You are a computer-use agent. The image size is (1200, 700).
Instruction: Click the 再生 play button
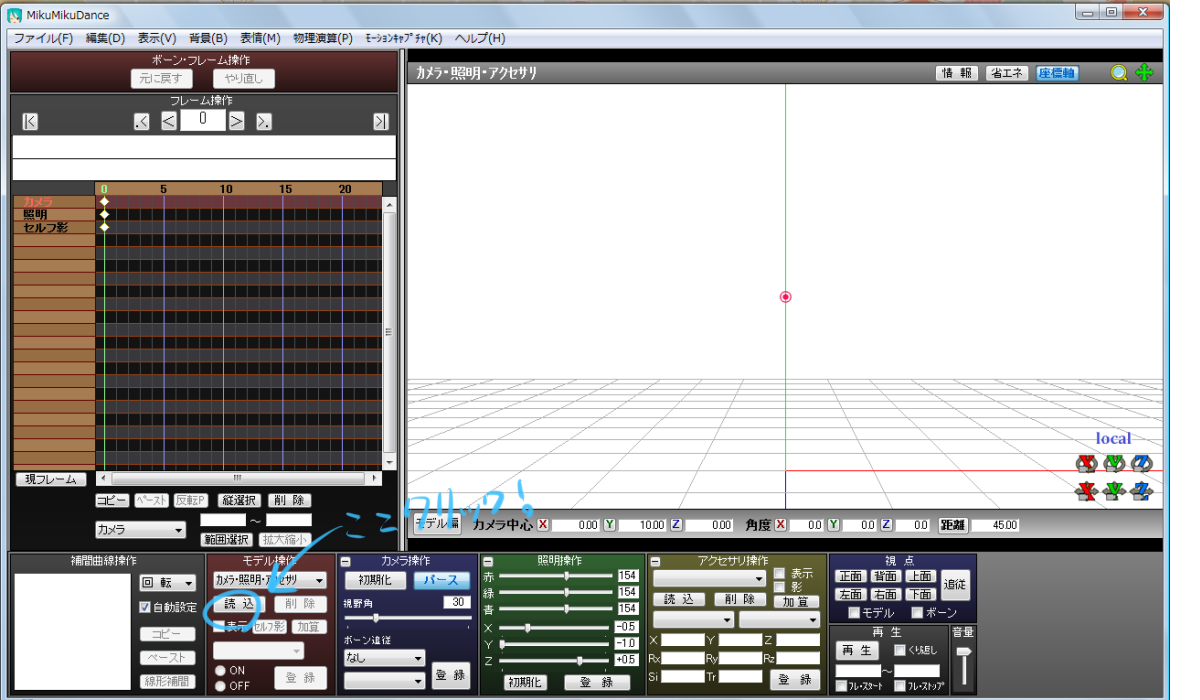coord(857,651)
